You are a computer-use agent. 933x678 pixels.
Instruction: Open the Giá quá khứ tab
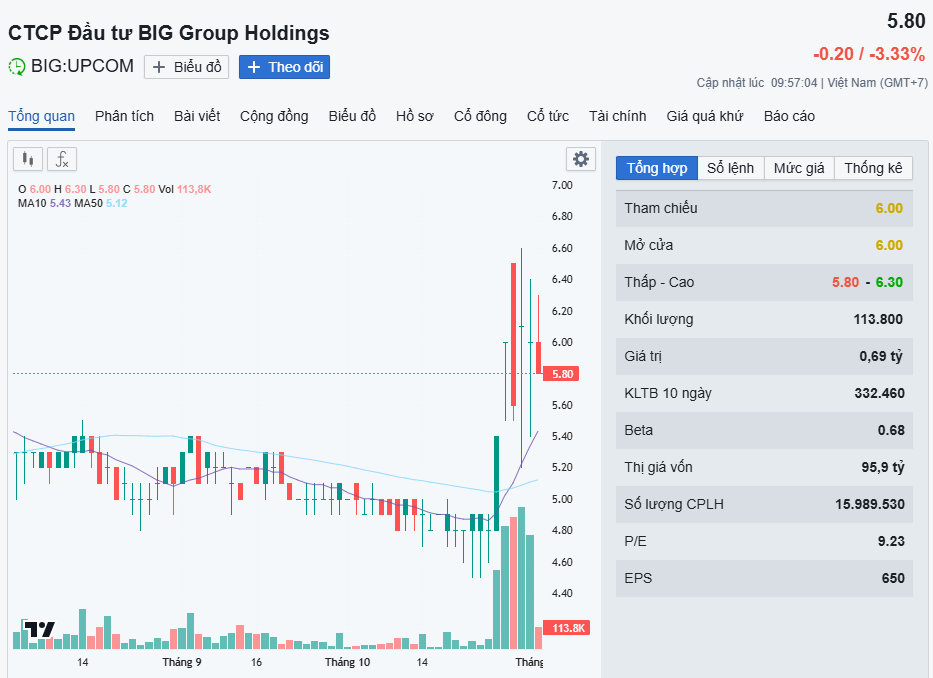click(x=705, y=116)
